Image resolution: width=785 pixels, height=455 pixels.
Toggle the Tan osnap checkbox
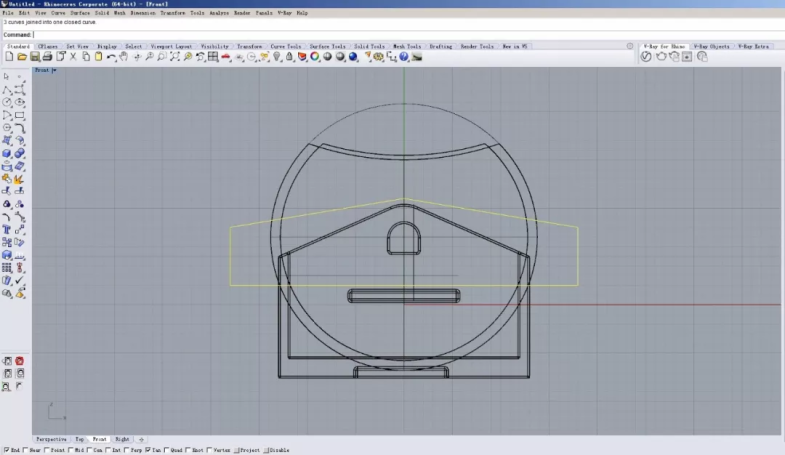point(148,450)
